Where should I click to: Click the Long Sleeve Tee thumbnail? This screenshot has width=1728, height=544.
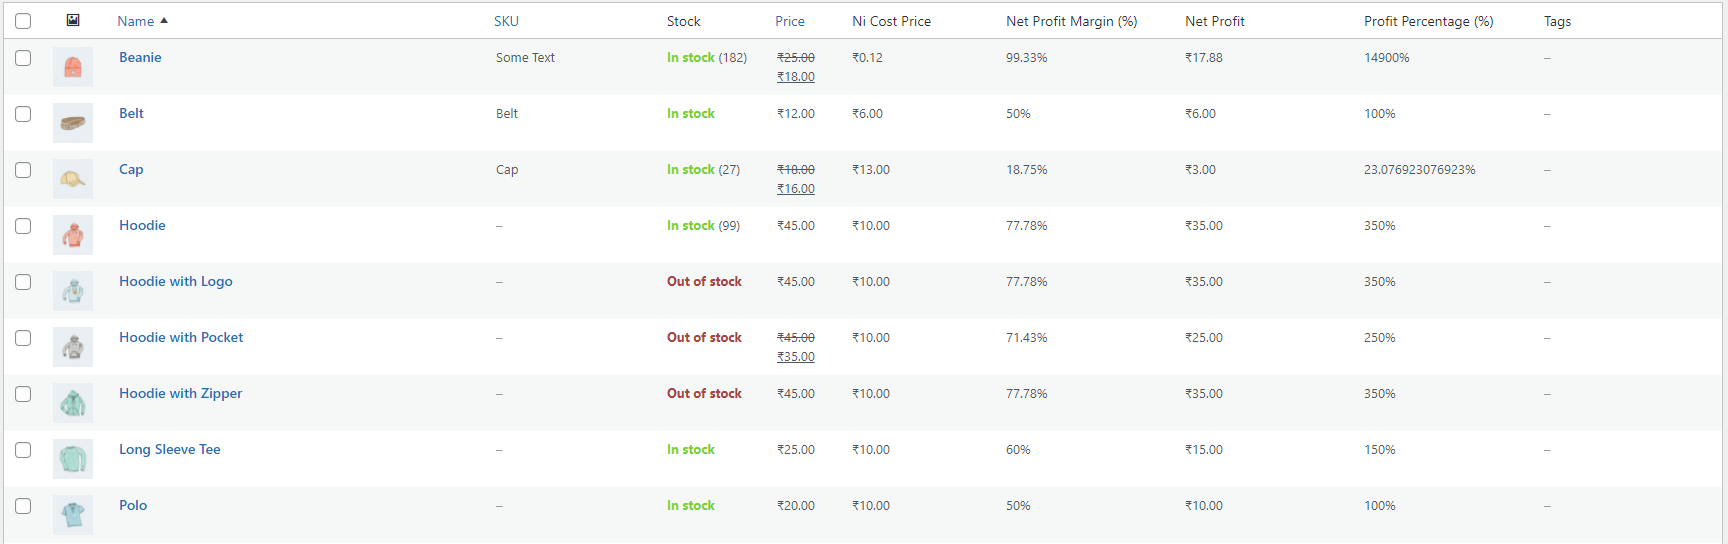coord(73,459)
